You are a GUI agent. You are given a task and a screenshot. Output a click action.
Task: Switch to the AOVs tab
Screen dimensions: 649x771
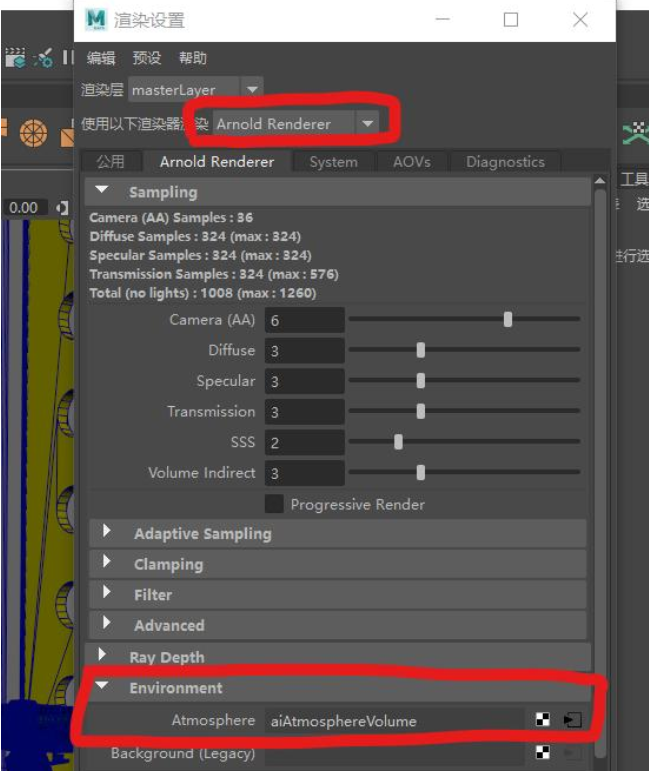411,162
